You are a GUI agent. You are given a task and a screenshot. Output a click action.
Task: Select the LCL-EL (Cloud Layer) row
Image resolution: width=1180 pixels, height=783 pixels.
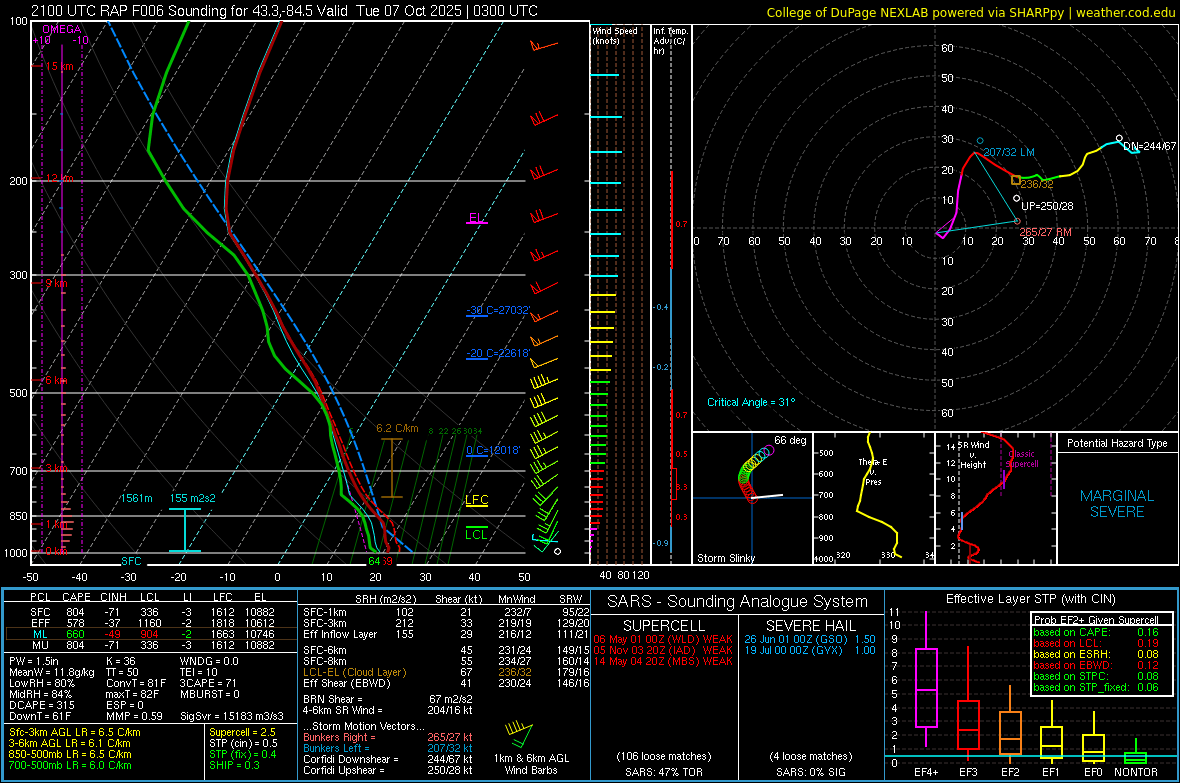pos(446,672)
